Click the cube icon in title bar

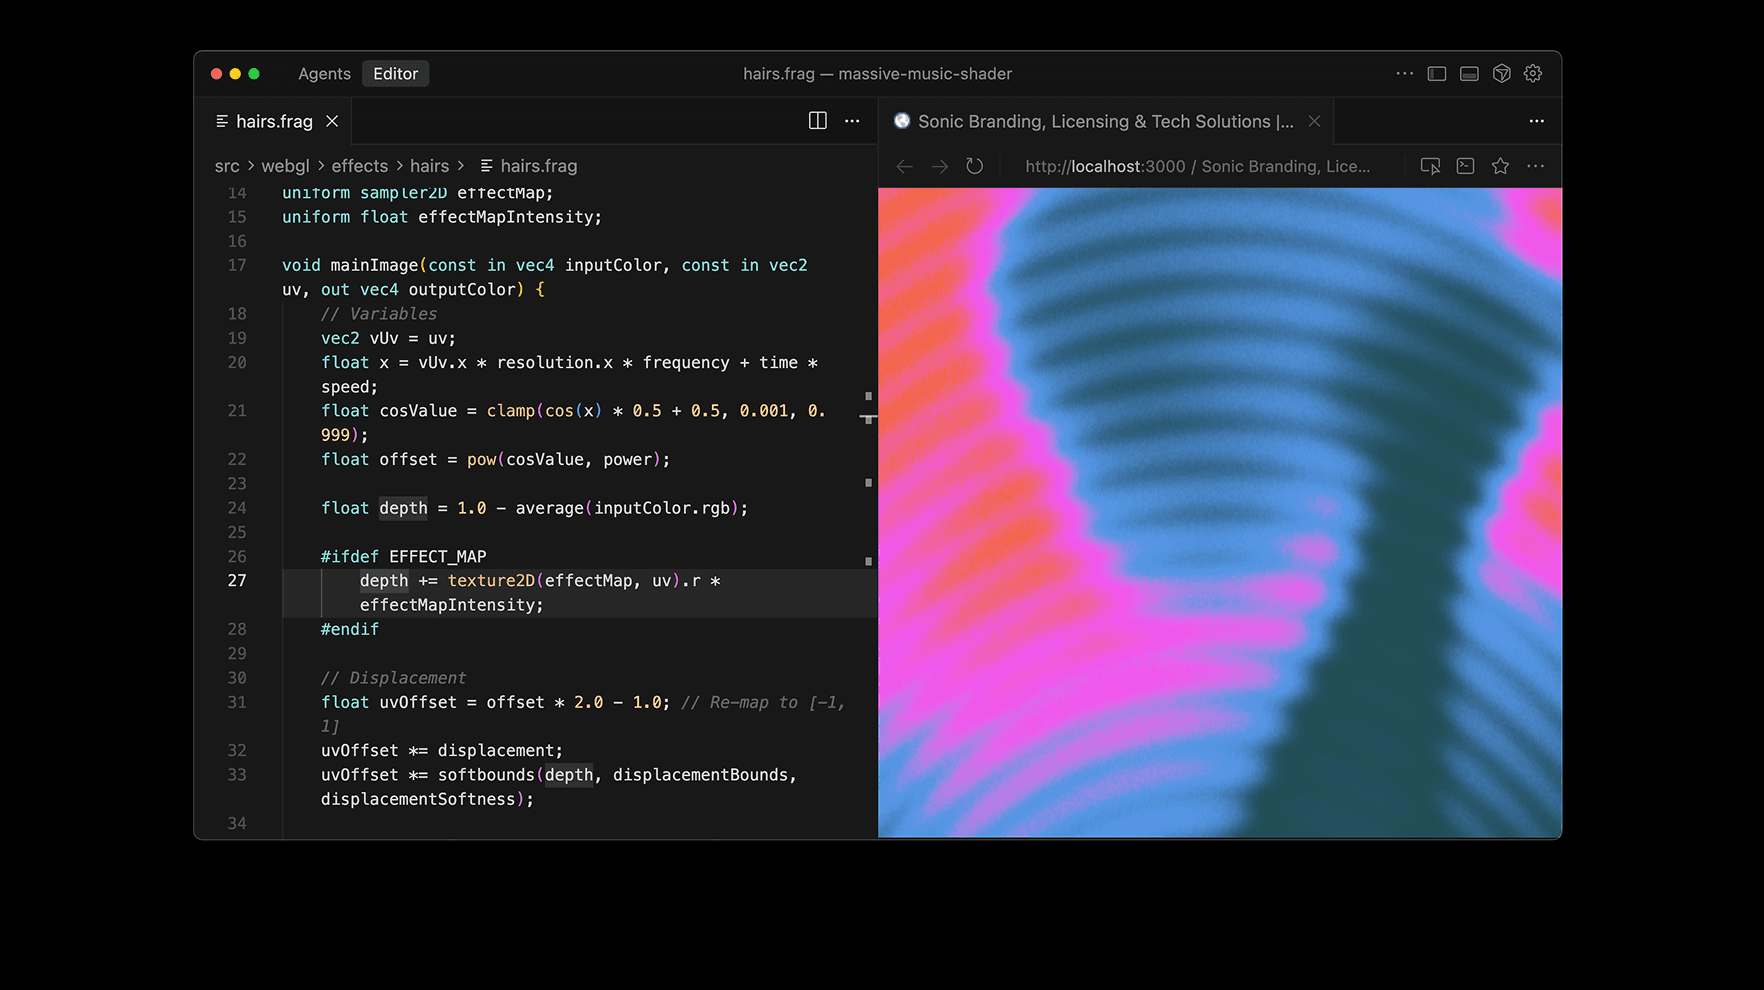(x=1501, y=74)
